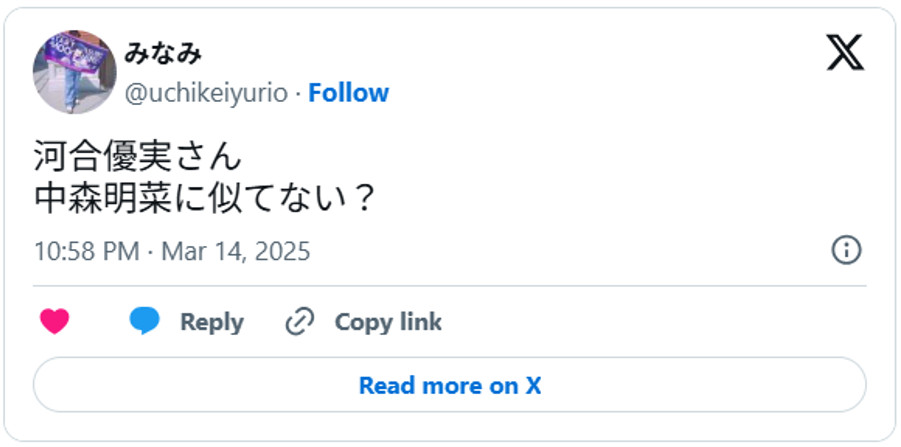Open the @uchikeiyurio handle link
Screen dimensions: 901x447
click(x=206, y=93)
